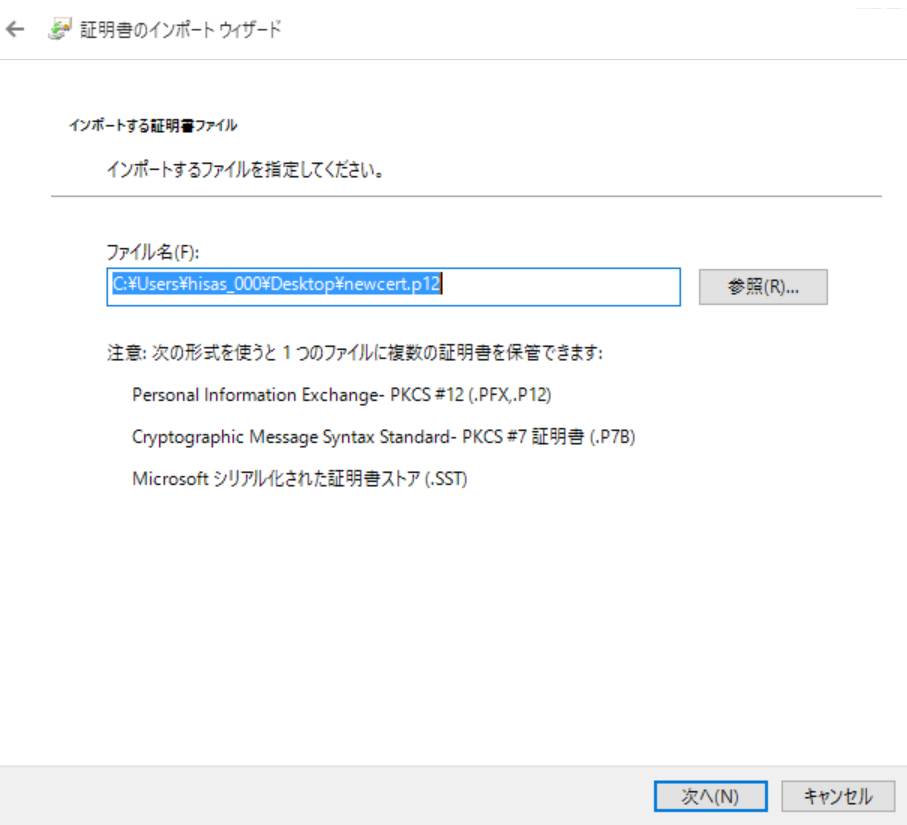The image size is (907, 825).
Task: Cancel the wizard with キャンセル button
Action: [x=838, y=796]
